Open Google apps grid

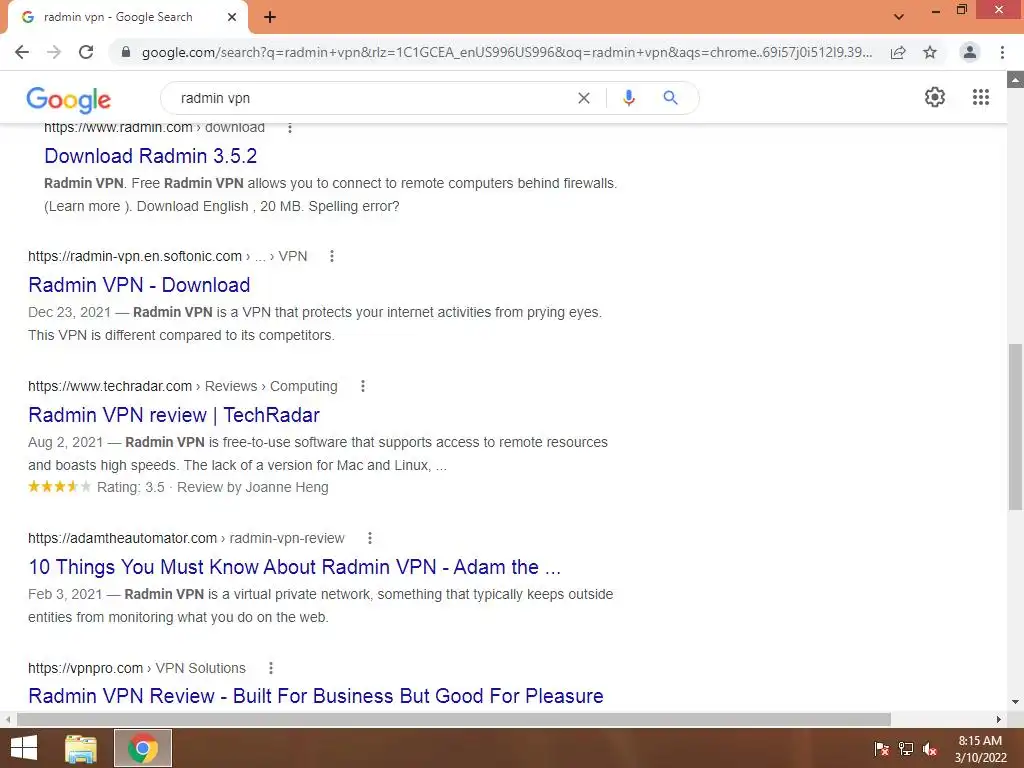981,97
